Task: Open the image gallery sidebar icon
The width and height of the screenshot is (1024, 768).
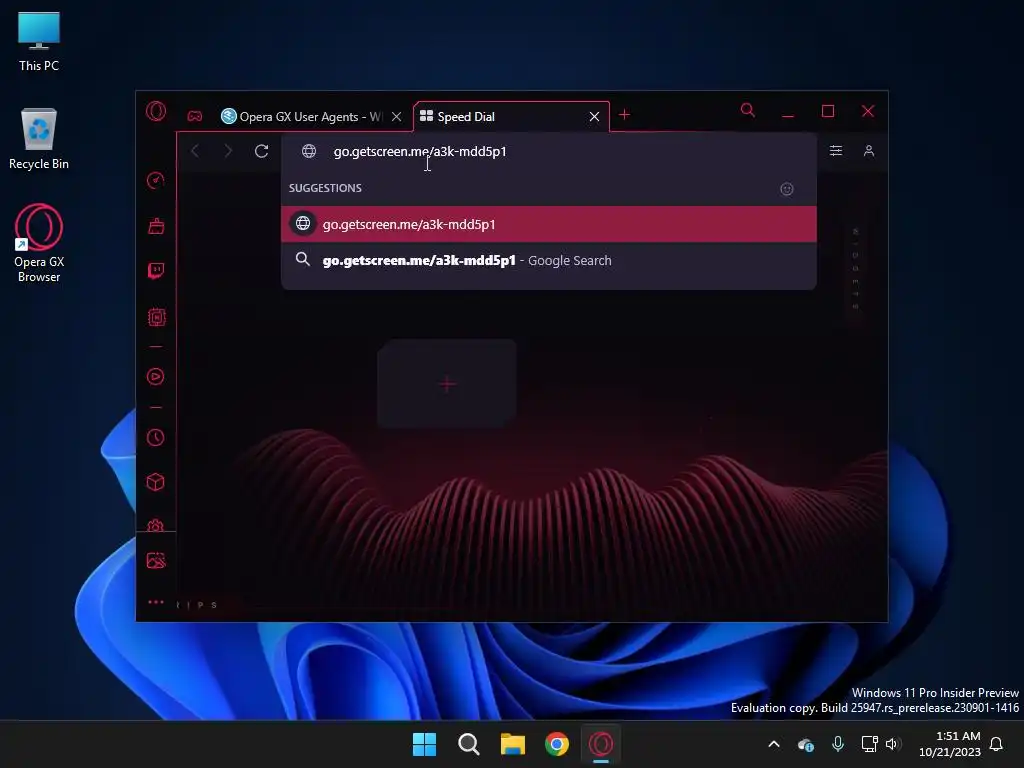Action: [x=156, y=560]
